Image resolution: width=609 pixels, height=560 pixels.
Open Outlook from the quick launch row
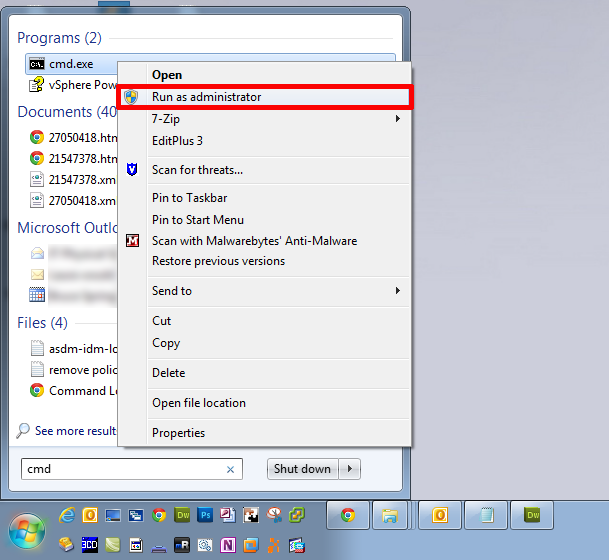(x=90, y=515)
